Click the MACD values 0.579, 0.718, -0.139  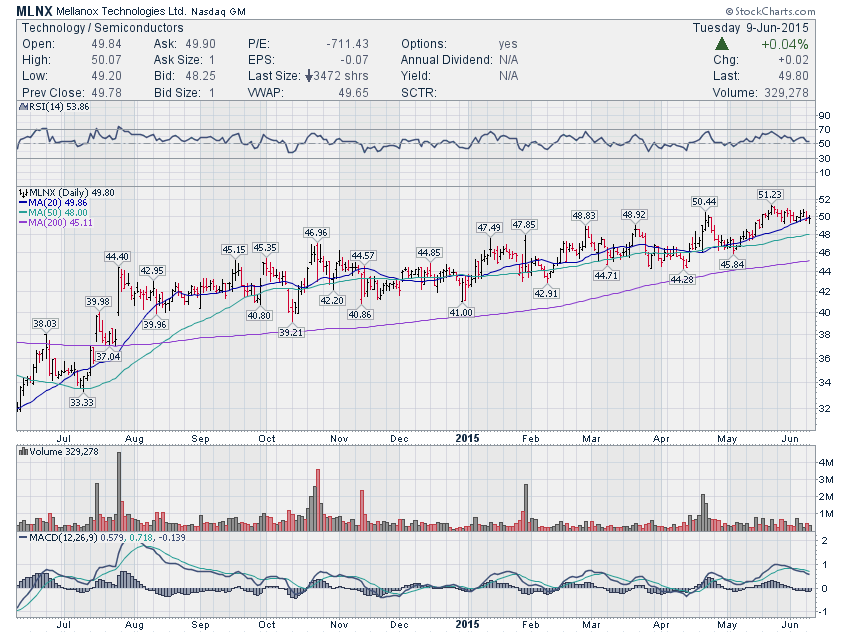coord(143,538)
